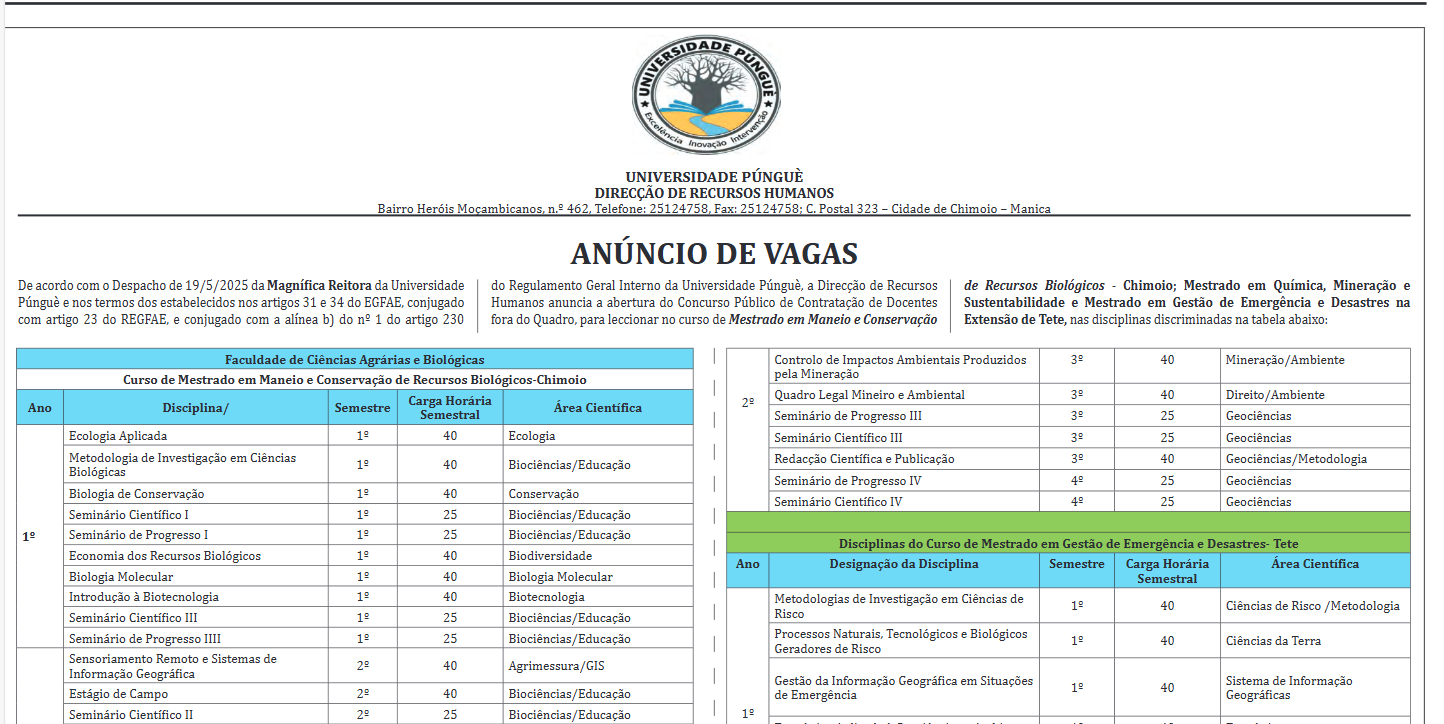This screenshot has height=724, width=1444.
Task: Click the 'Biodiversidade' area cell
Action: coord(598,556)
